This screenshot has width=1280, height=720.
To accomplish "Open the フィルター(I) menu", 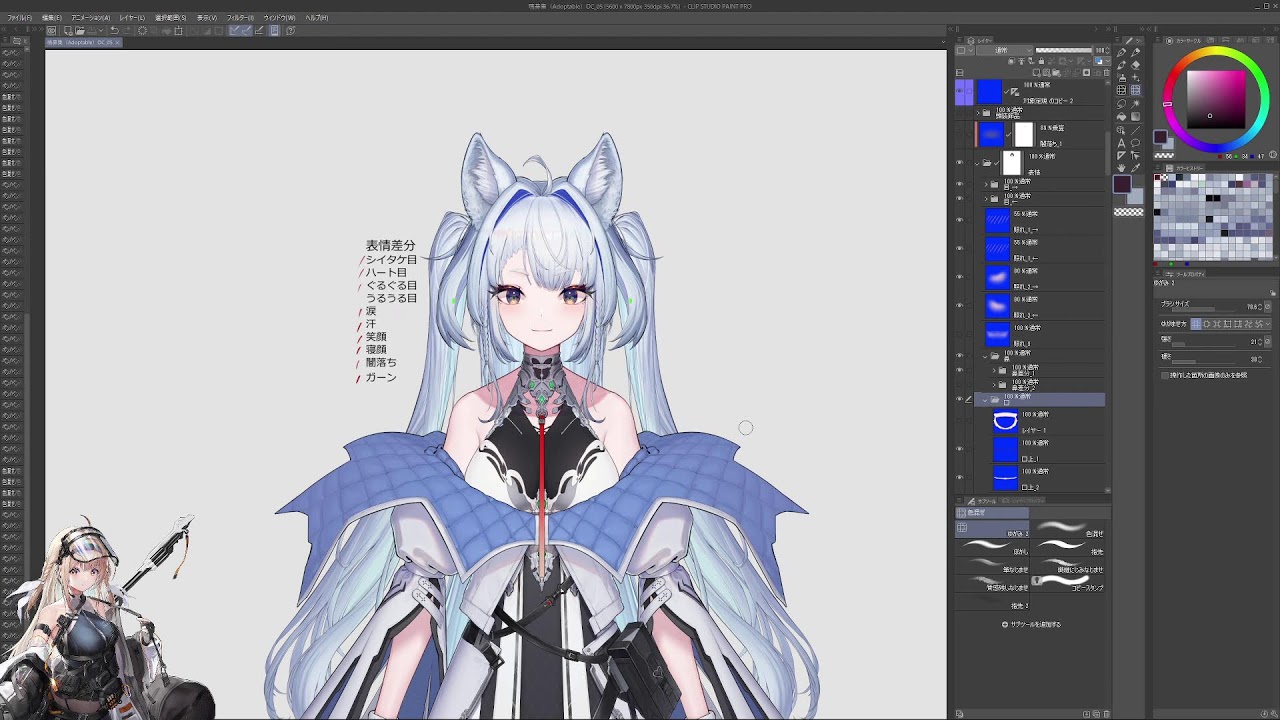I will click(x=240, y=18).
